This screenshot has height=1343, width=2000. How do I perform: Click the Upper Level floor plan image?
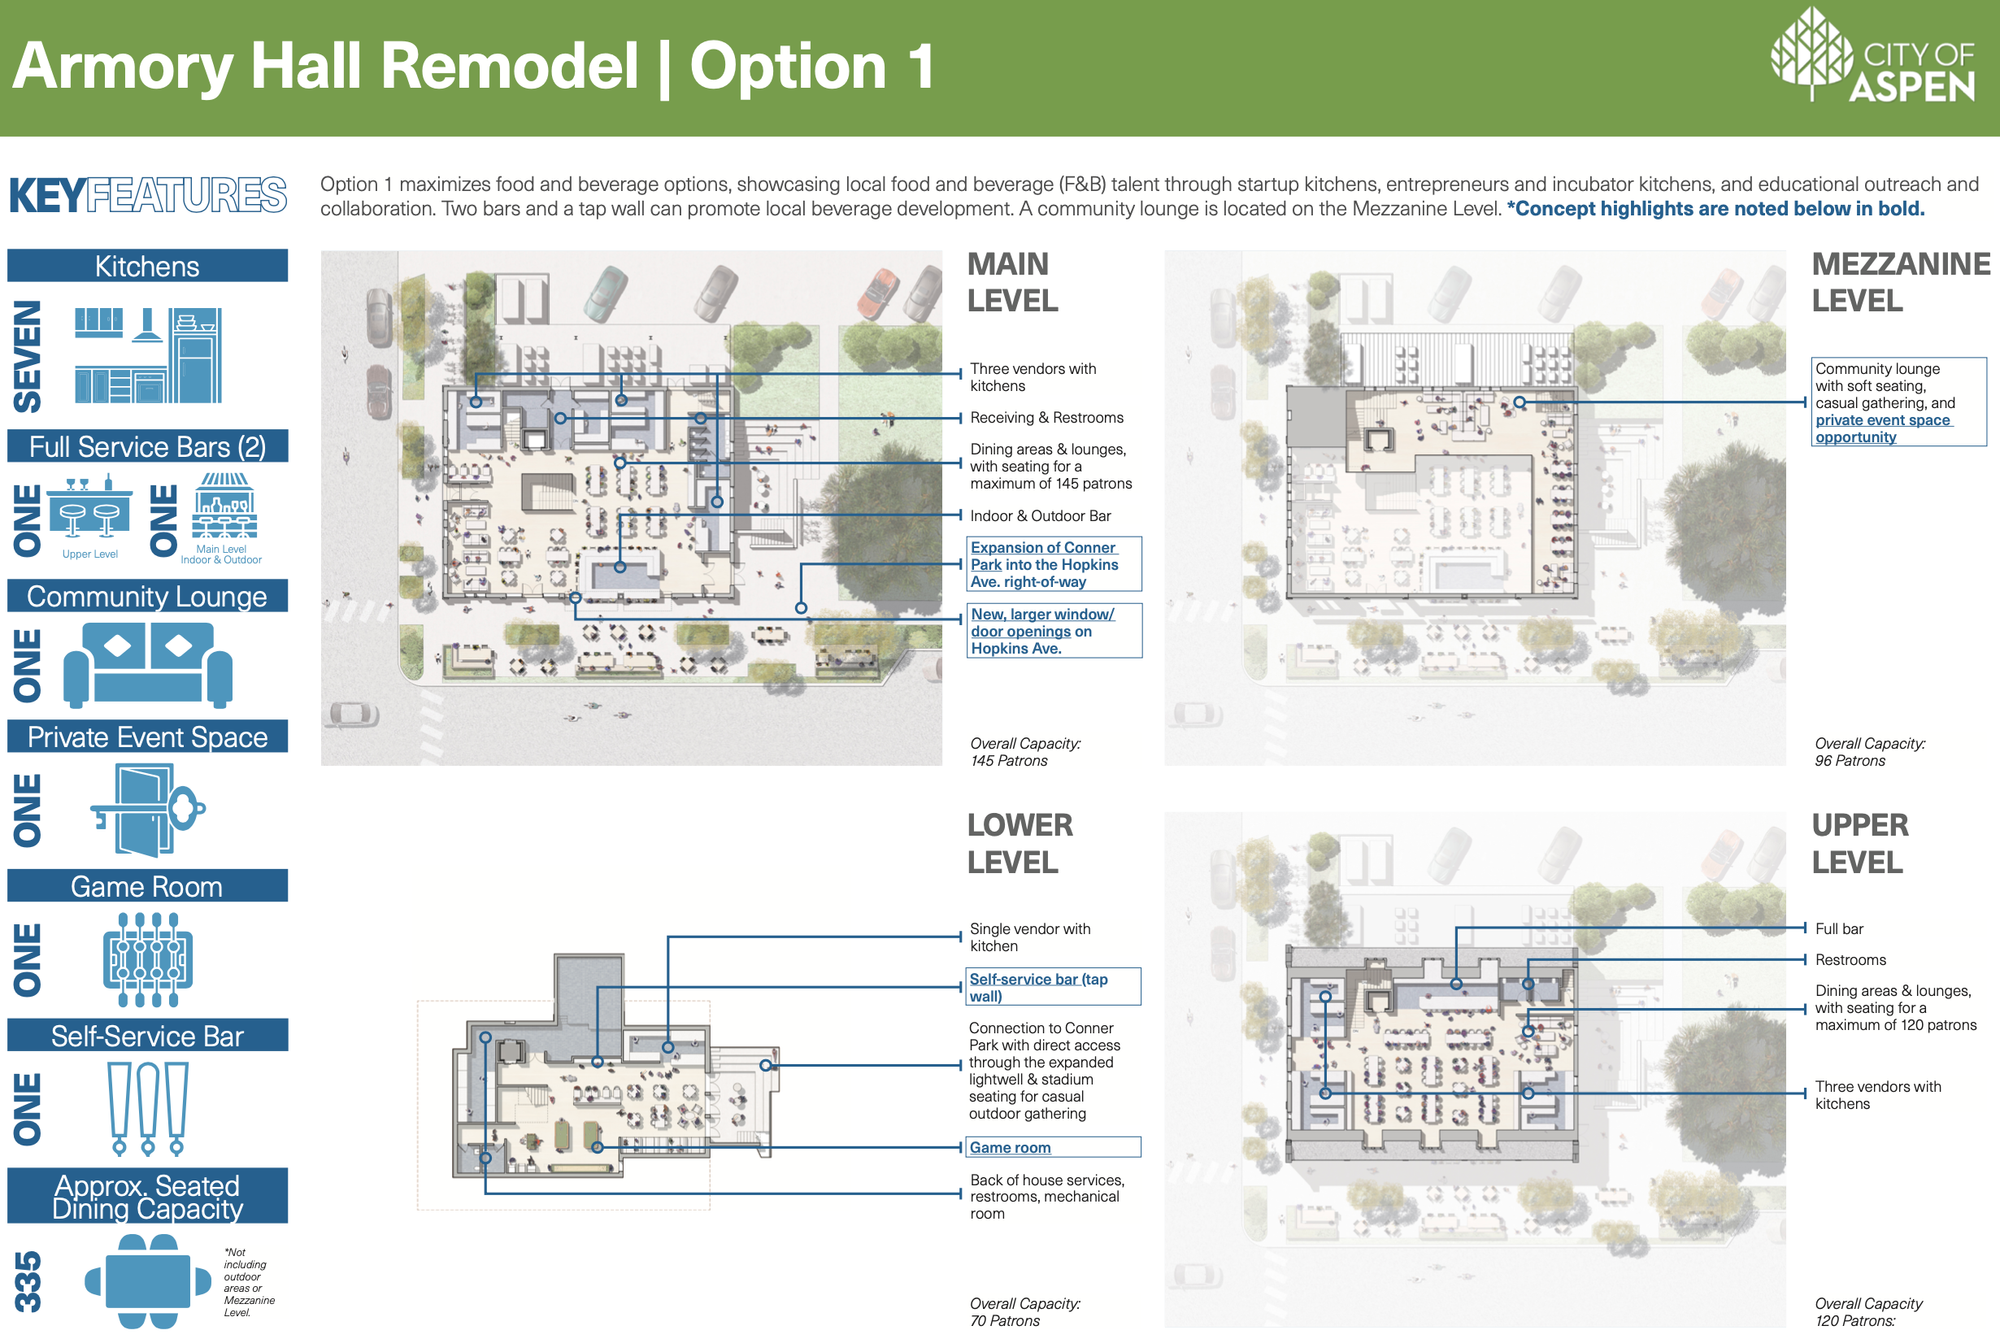[1474, 1070]
